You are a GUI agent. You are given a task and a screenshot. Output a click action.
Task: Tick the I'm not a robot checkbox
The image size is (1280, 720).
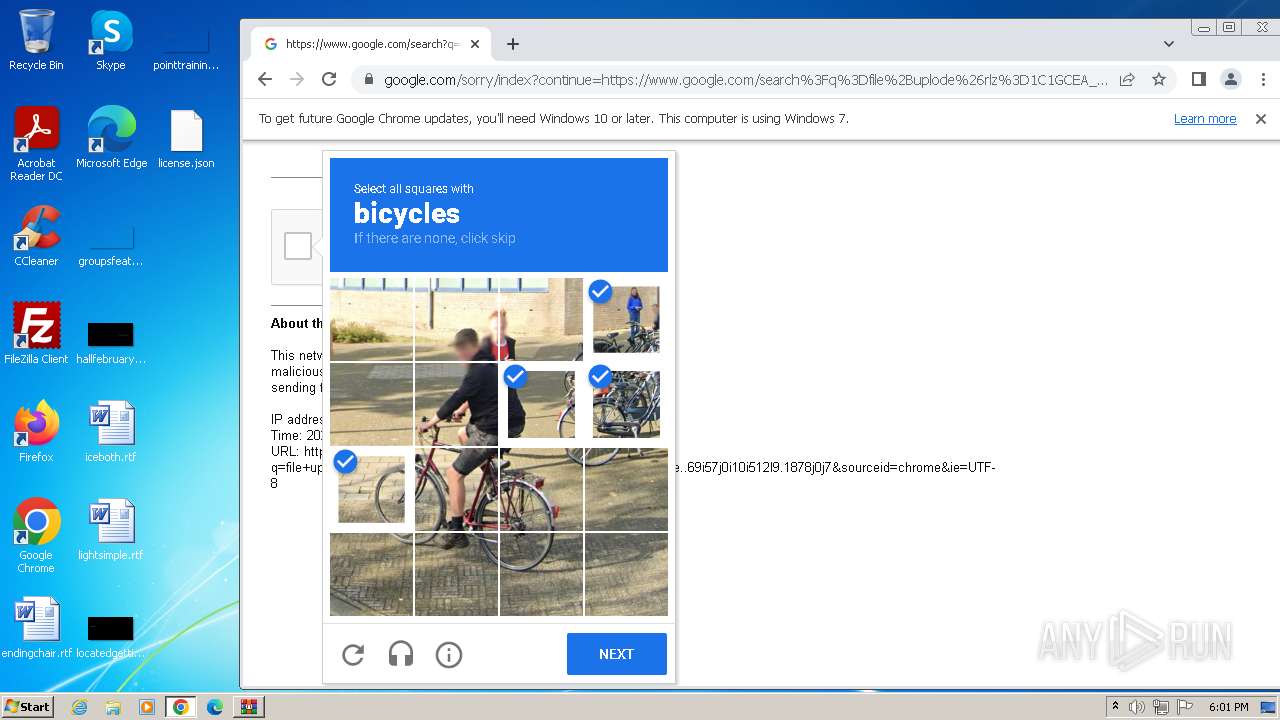[298, 246]
